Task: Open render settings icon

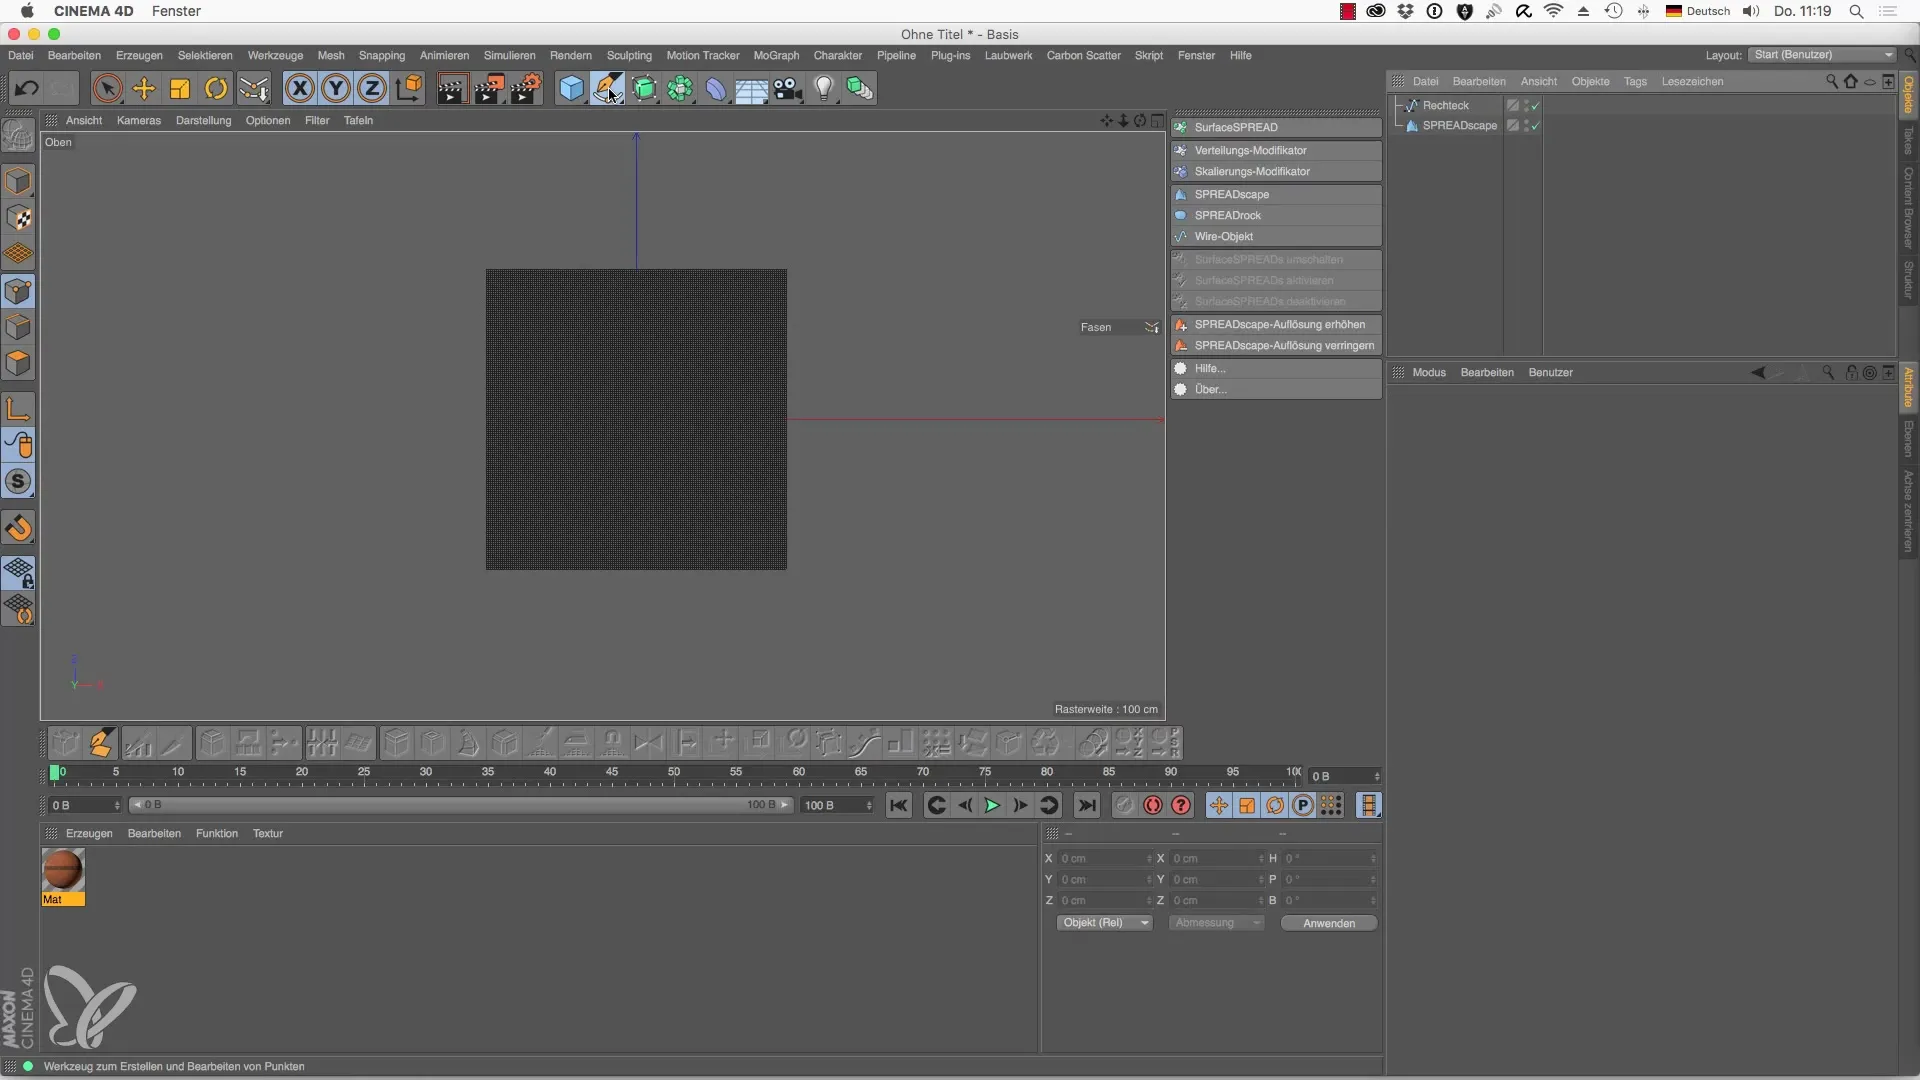Action: coord(526,88)
